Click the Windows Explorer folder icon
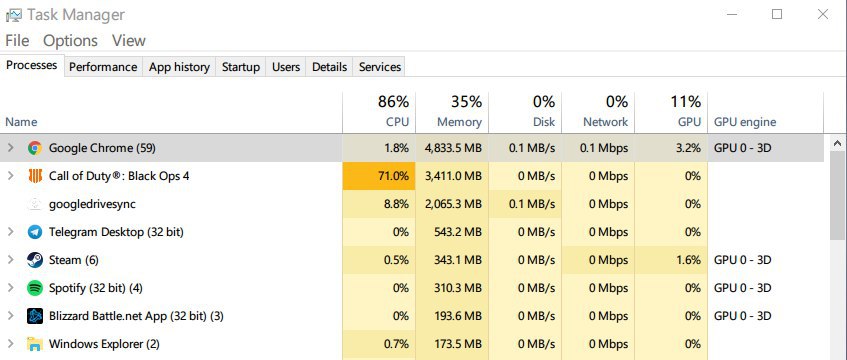847x360 pixels. (x=35, y=344)
